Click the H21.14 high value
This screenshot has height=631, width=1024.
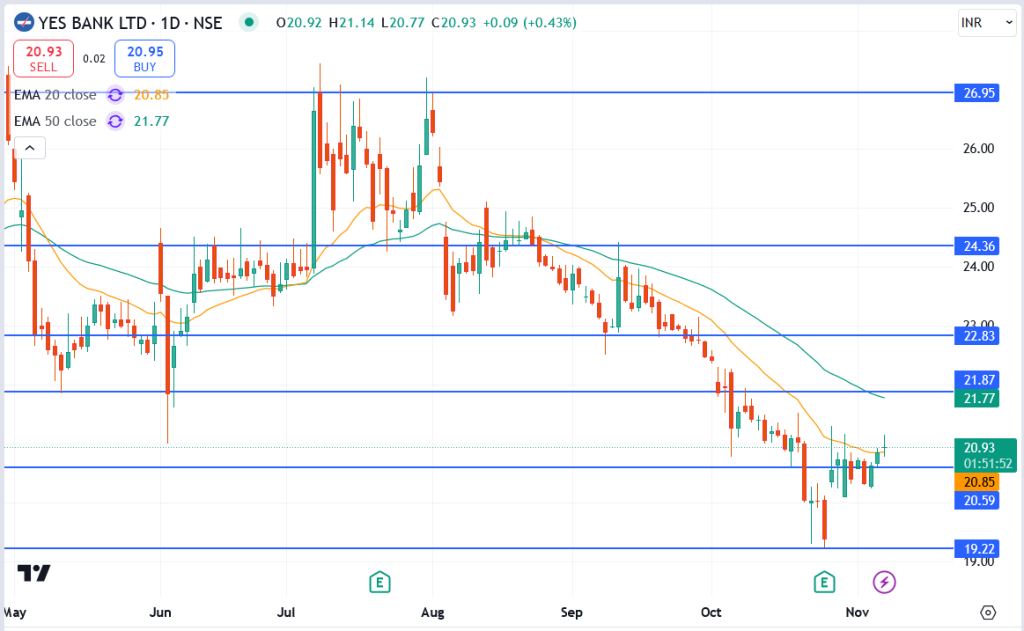click(x=351, y=23)
